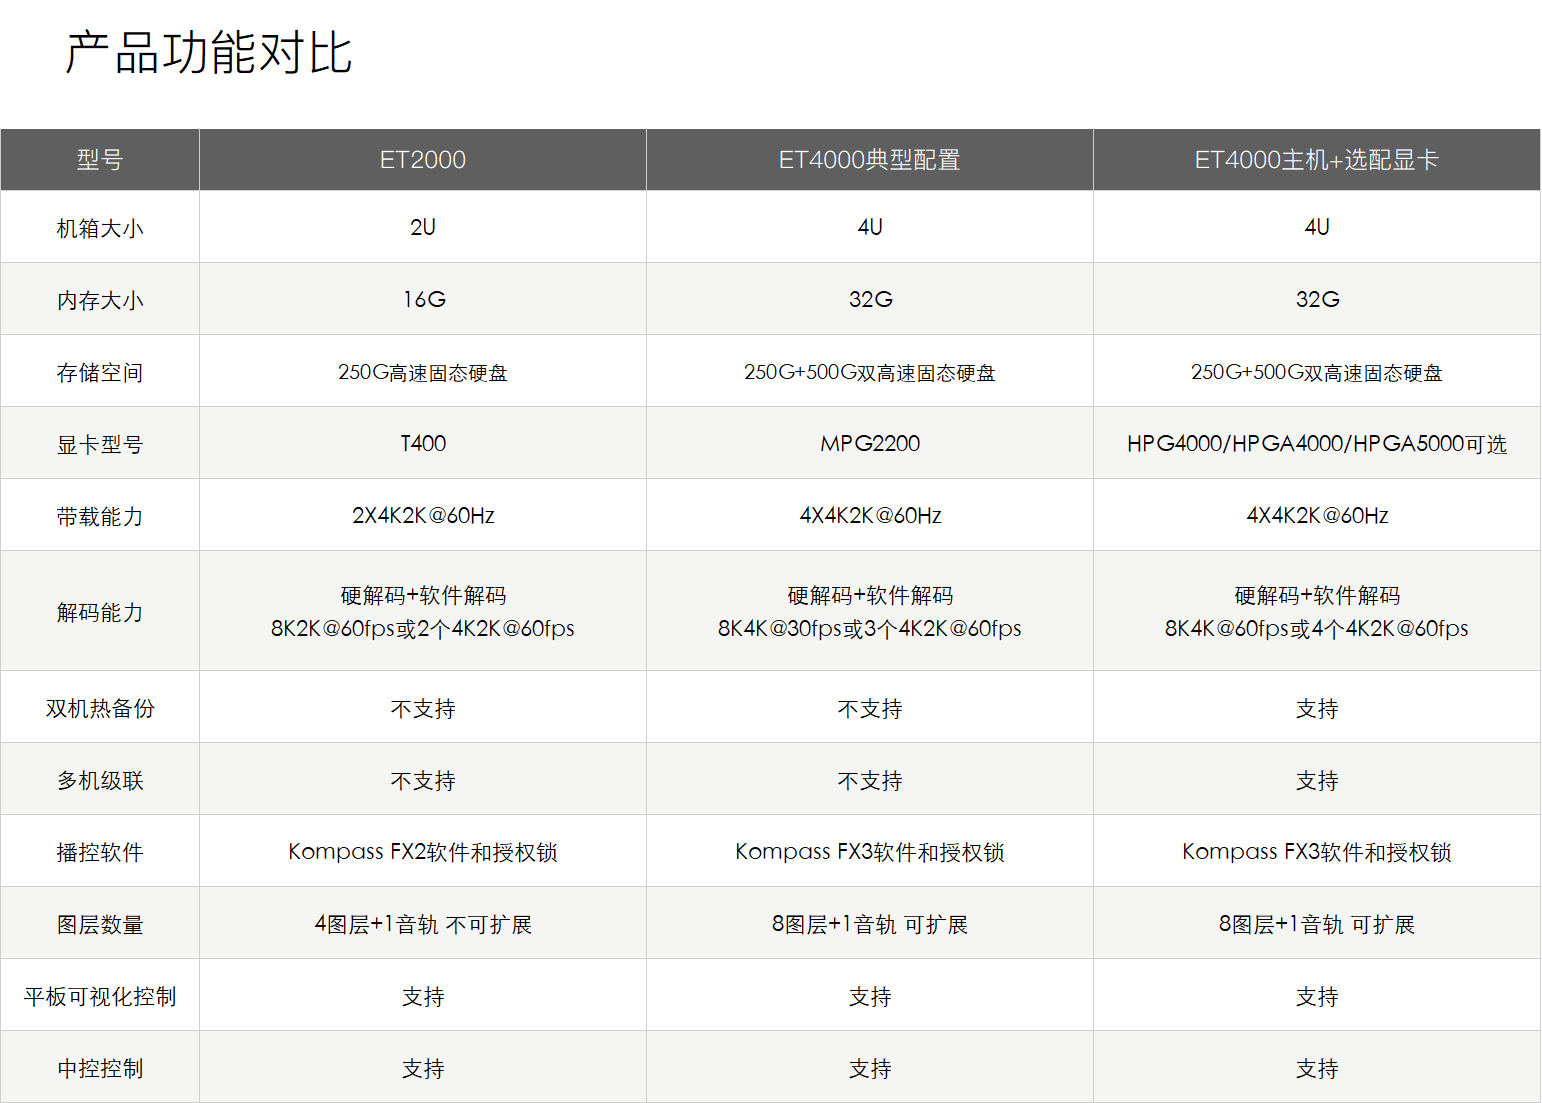Select the 机箱大小 row label
This screenshot has width=1542, height=1103.
point(100,228)
